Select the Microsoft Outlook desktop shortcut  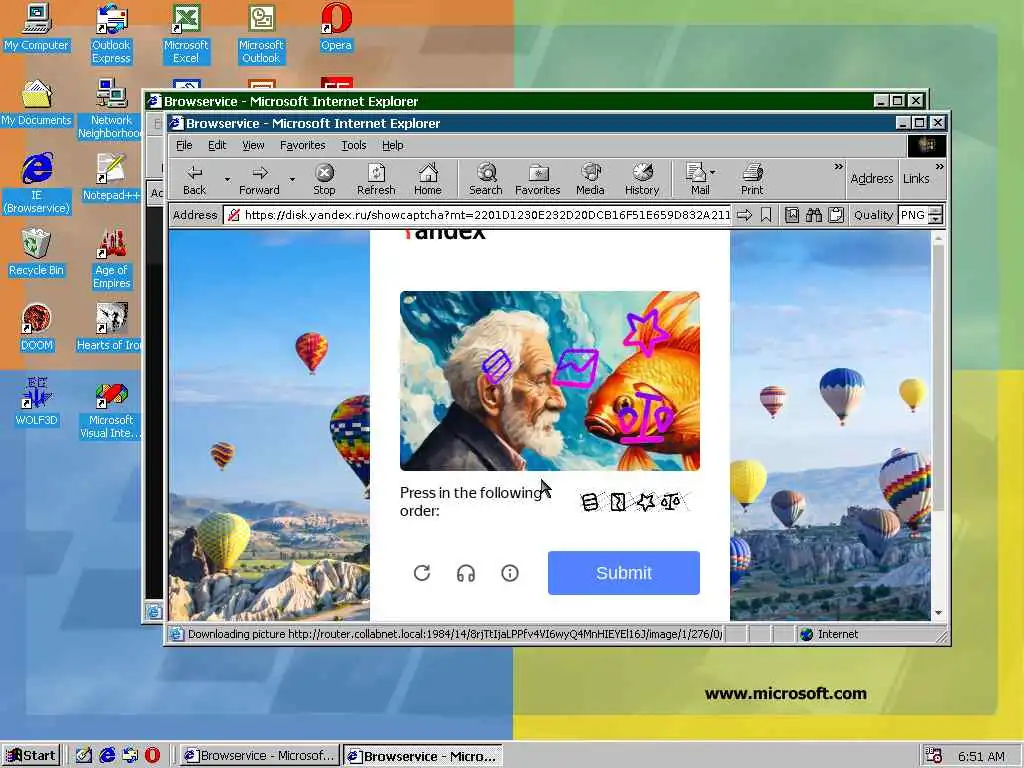click(x=261, y=34)
